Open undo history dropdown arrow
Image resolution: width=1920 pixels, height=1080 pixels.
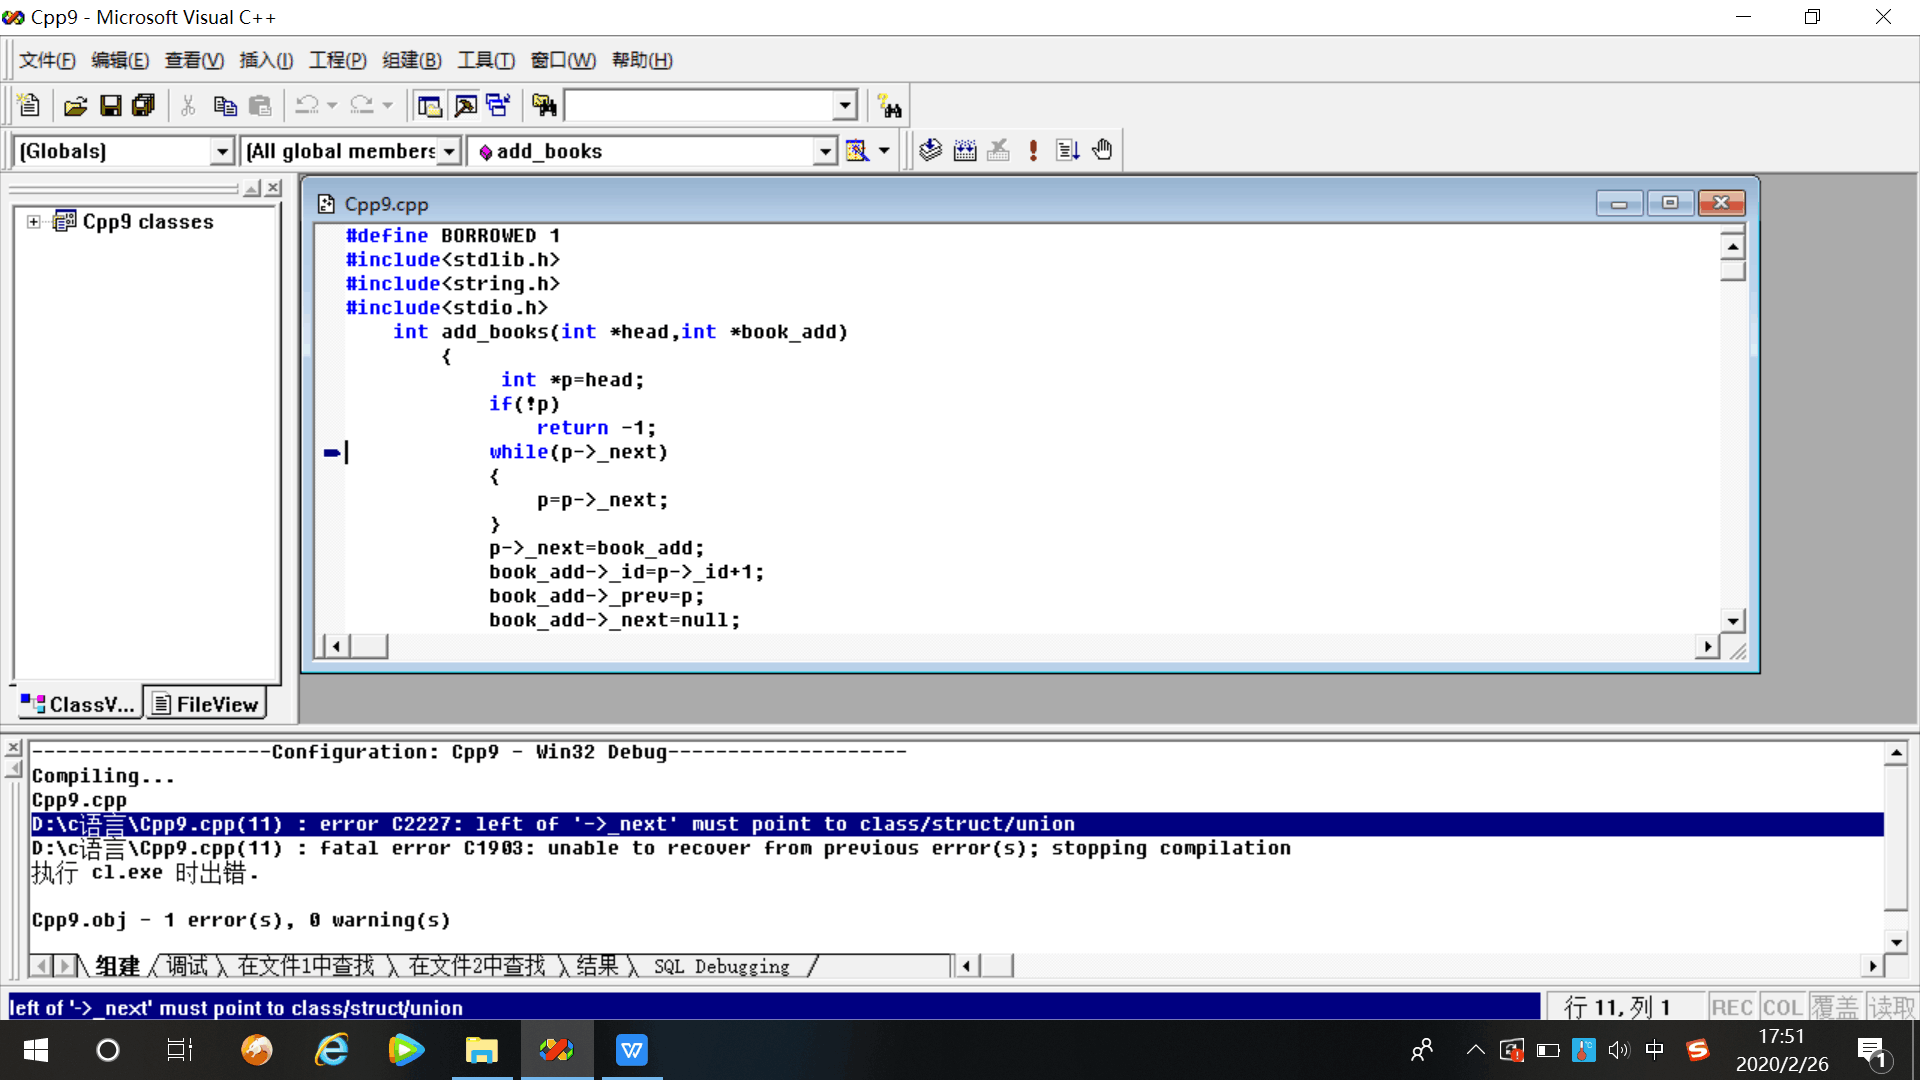tap(332, 105)
